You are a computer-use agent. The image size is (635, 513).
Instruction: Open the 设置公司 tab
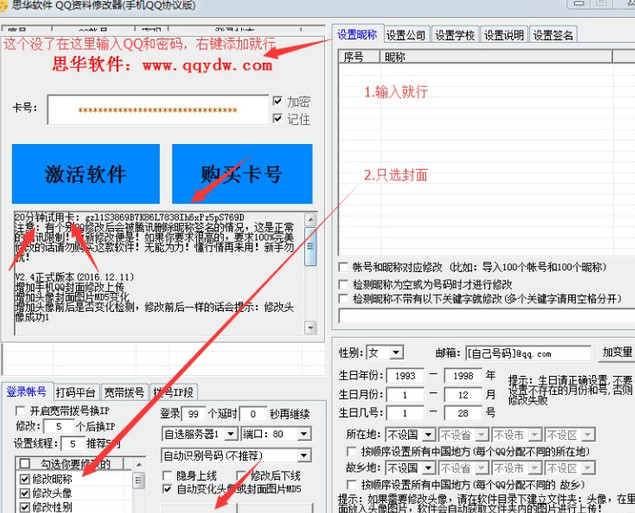[x=406, y=35]
